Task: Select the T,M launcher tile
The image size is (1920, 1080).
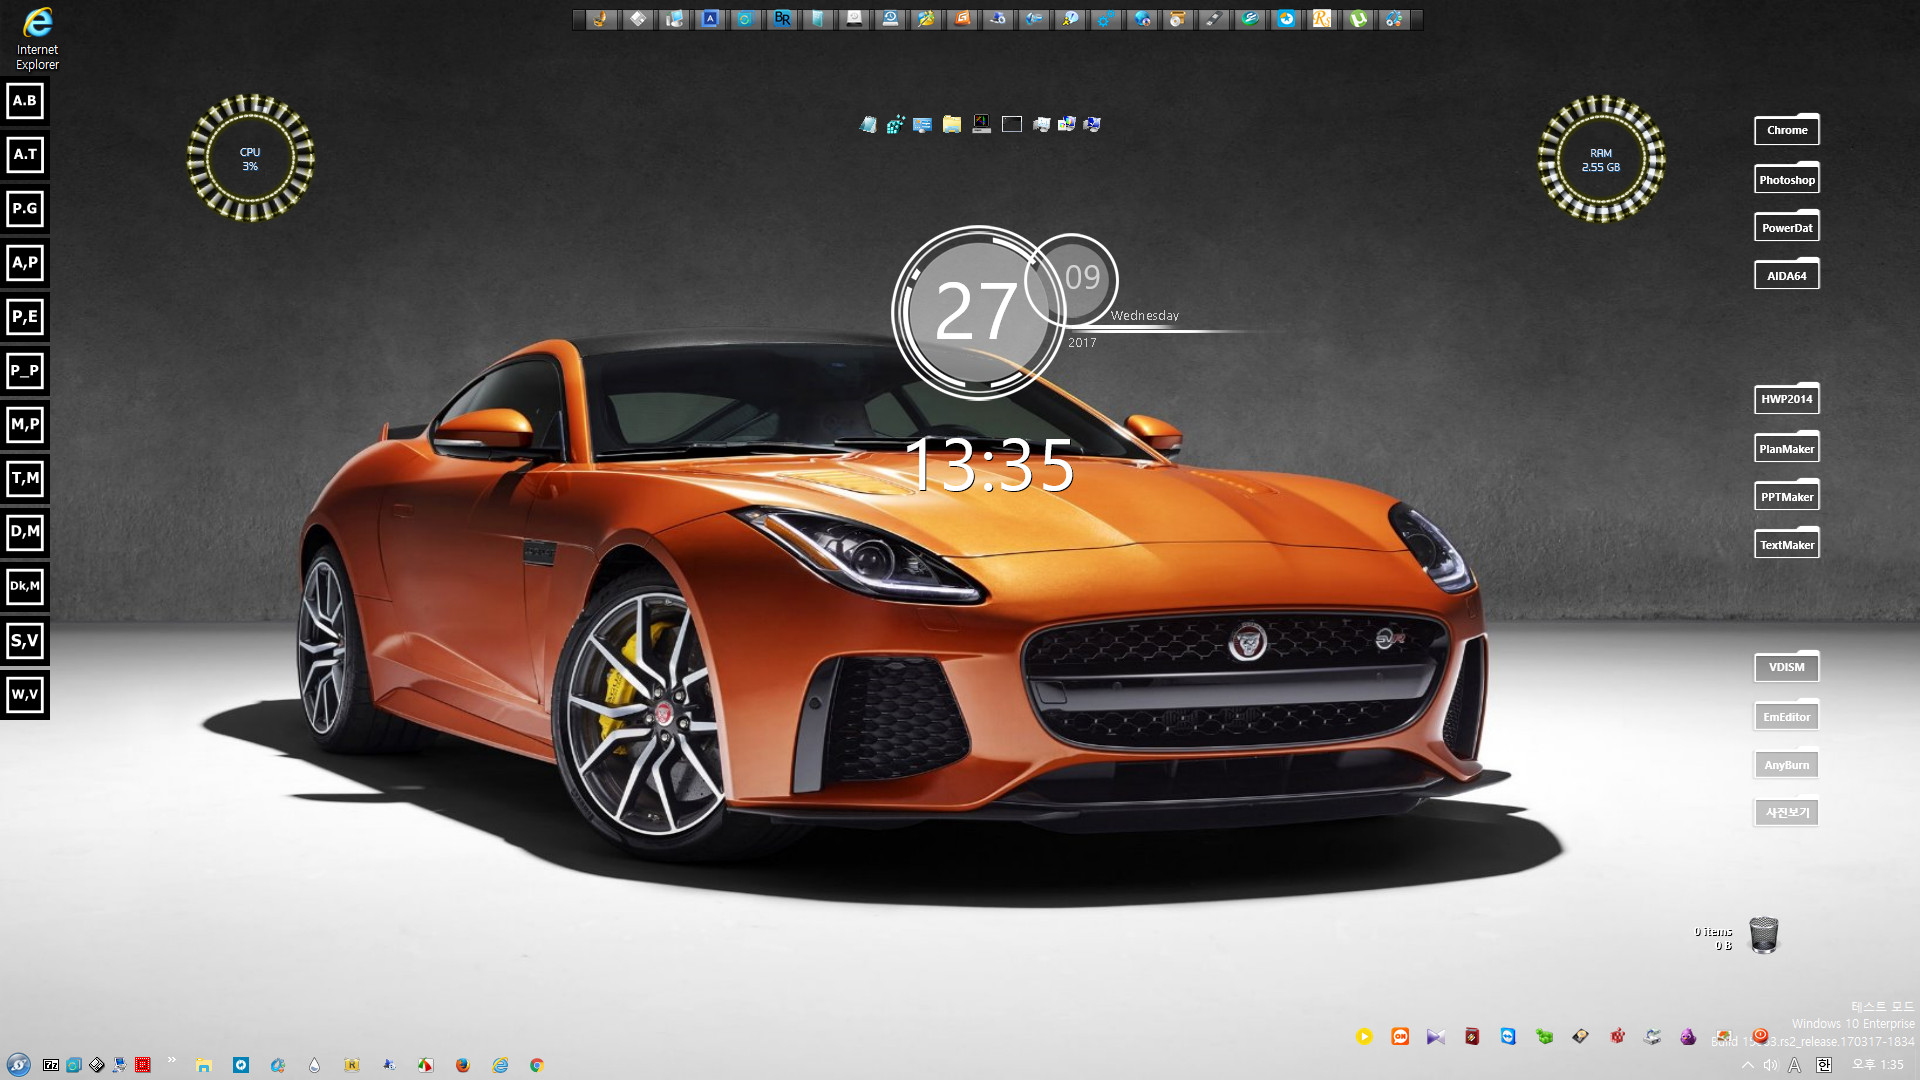Action: click(x=25, y=479)
